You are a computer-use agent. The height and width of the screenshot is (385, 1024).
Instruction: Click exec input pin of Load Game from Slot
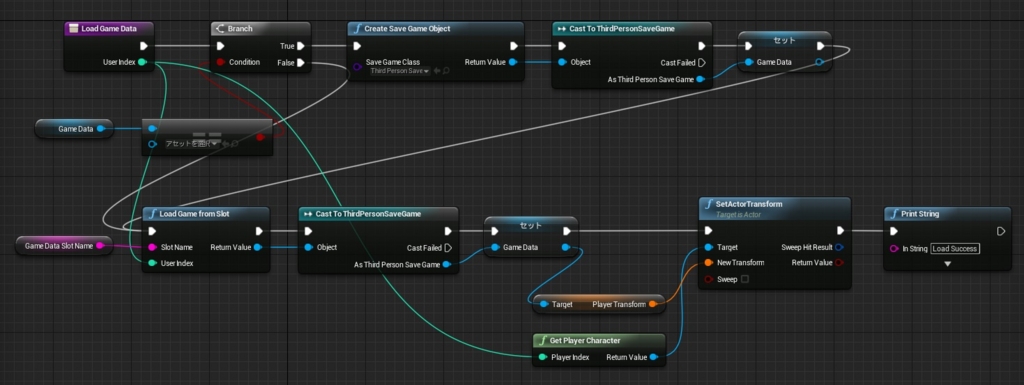click(152, 231)
